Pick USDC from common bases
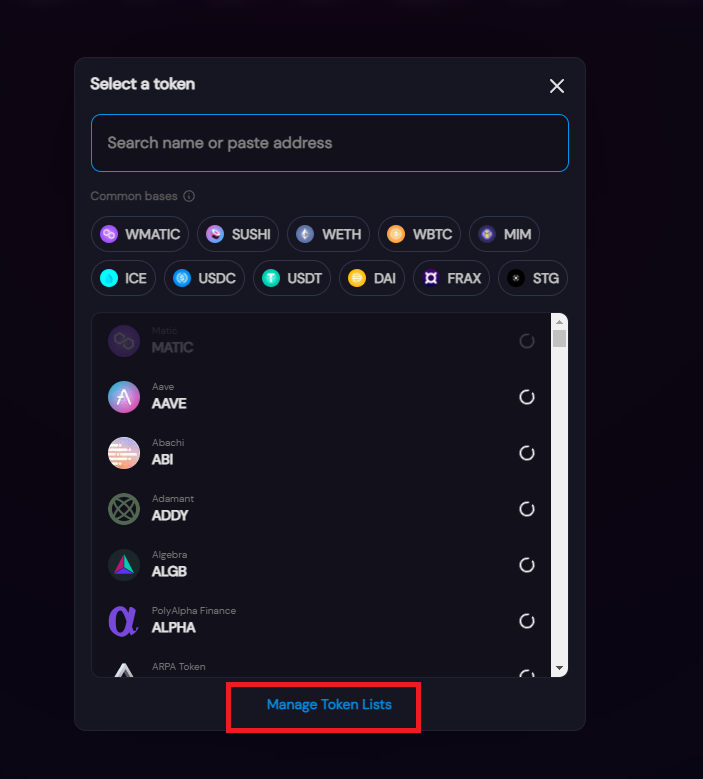 coord(204,278)
